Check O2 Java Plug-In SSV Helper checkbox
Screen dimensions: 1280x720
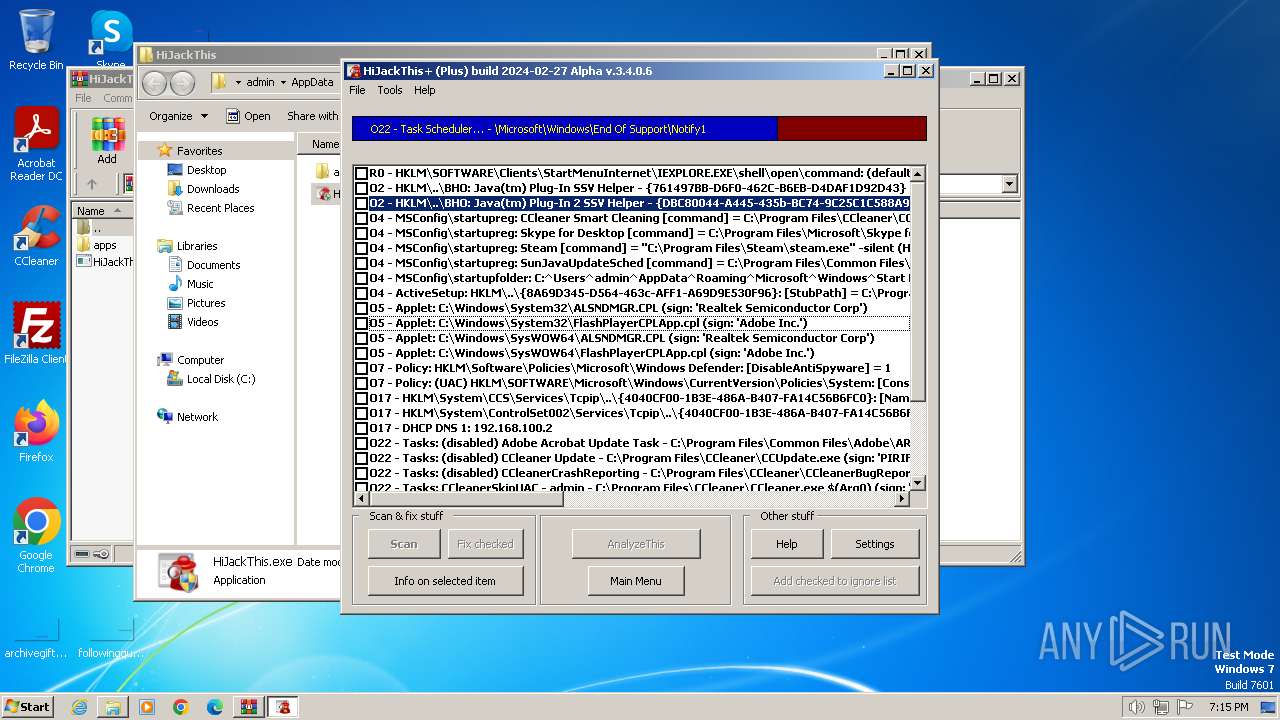361,188
